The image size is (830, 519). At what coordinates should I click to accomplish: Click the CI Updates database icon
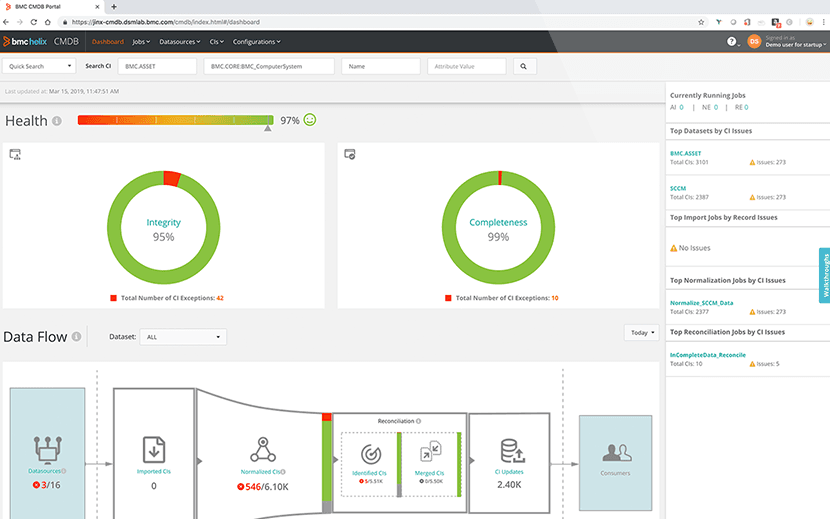pyautogui.click(x=512, y=451)
